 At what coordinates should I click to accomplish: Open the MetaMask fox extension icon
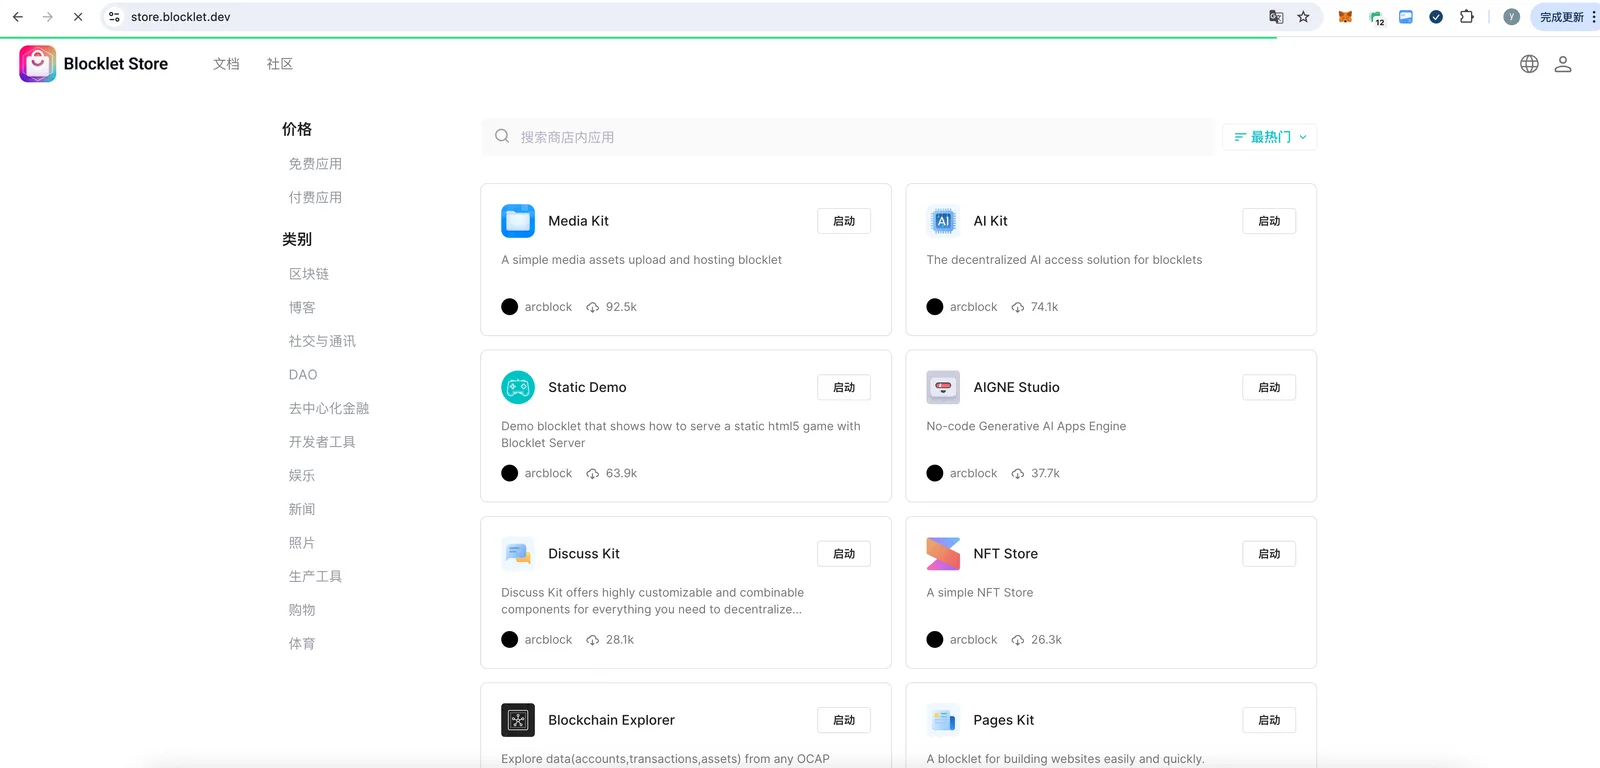click(1345, 17)
